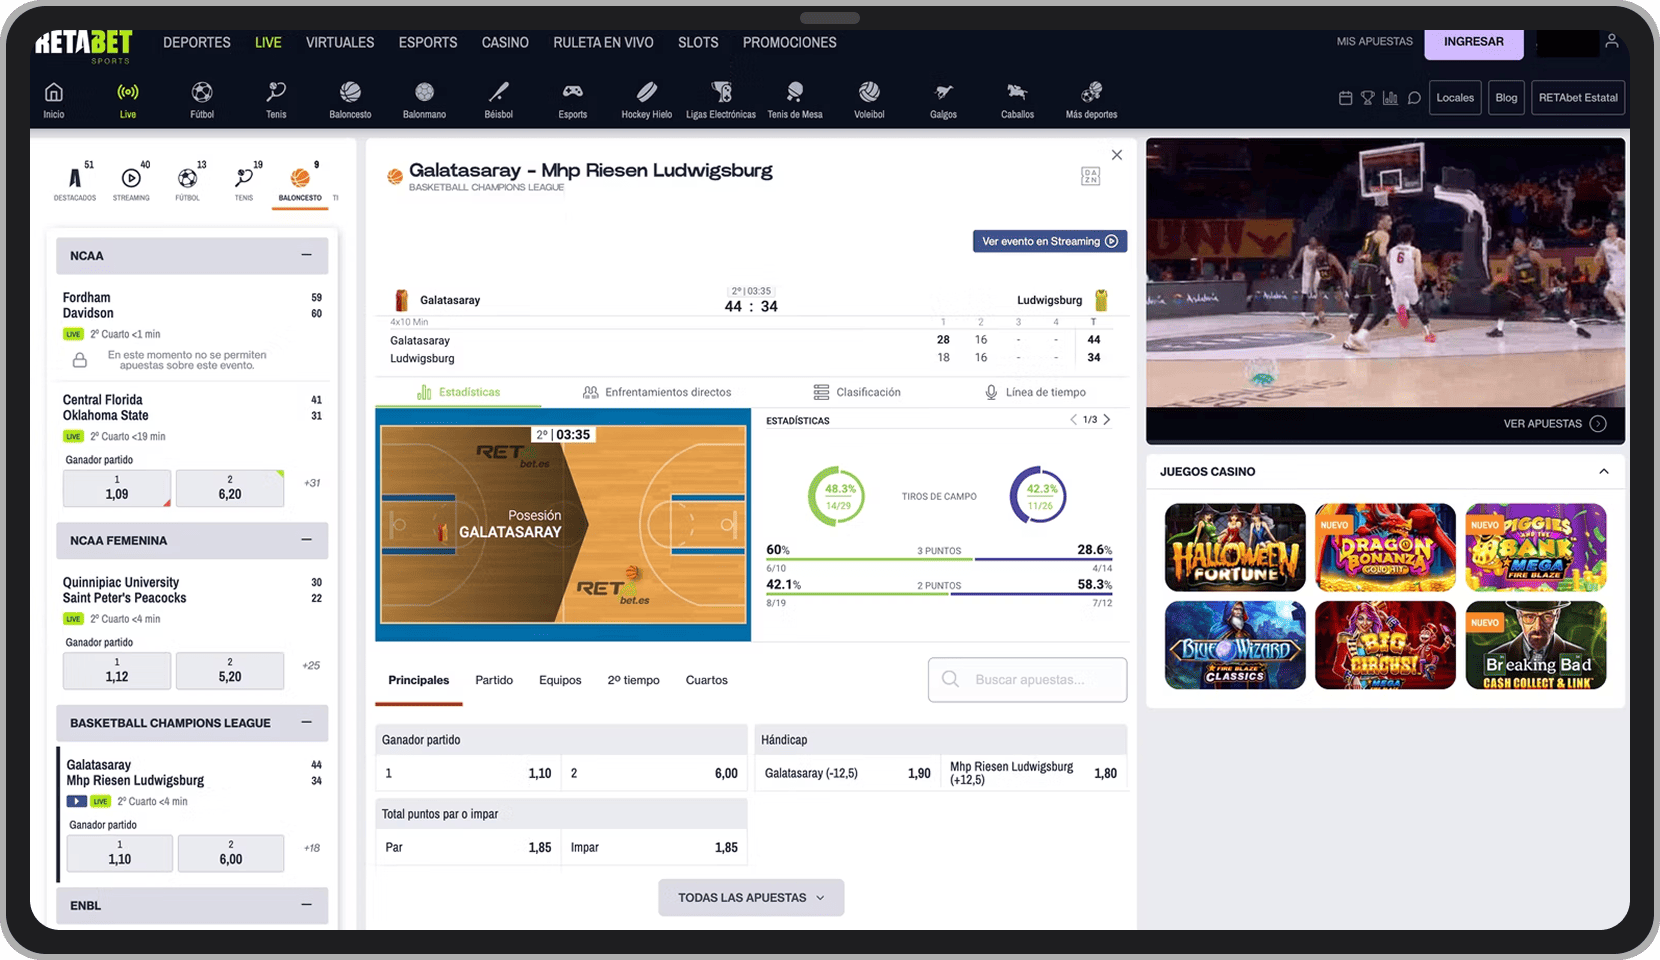The width and height of the screenshot is (1660, 960).
Task: Open Dragon Bonanza casino game
Action: [x=1385, y=547]
